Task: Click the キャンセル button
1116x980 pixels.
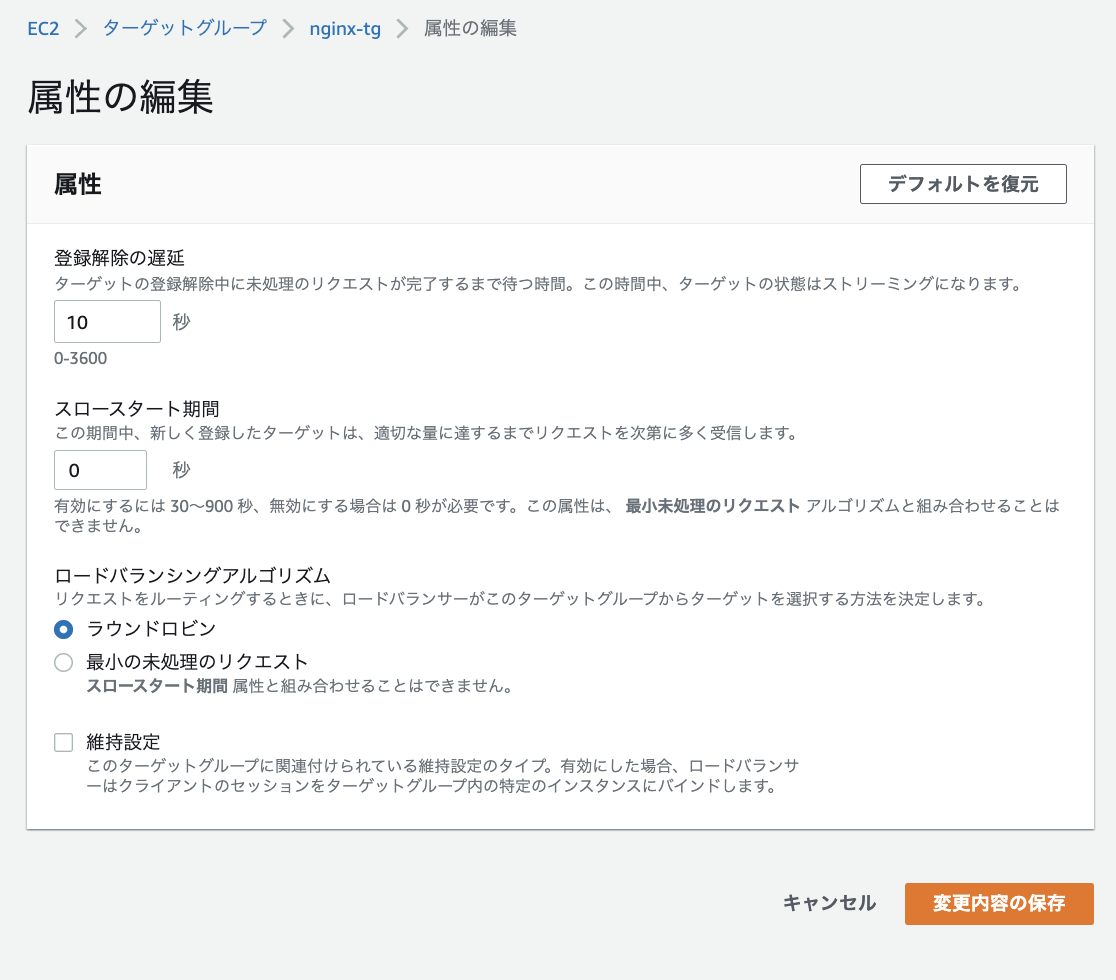Action: [829, 903]
